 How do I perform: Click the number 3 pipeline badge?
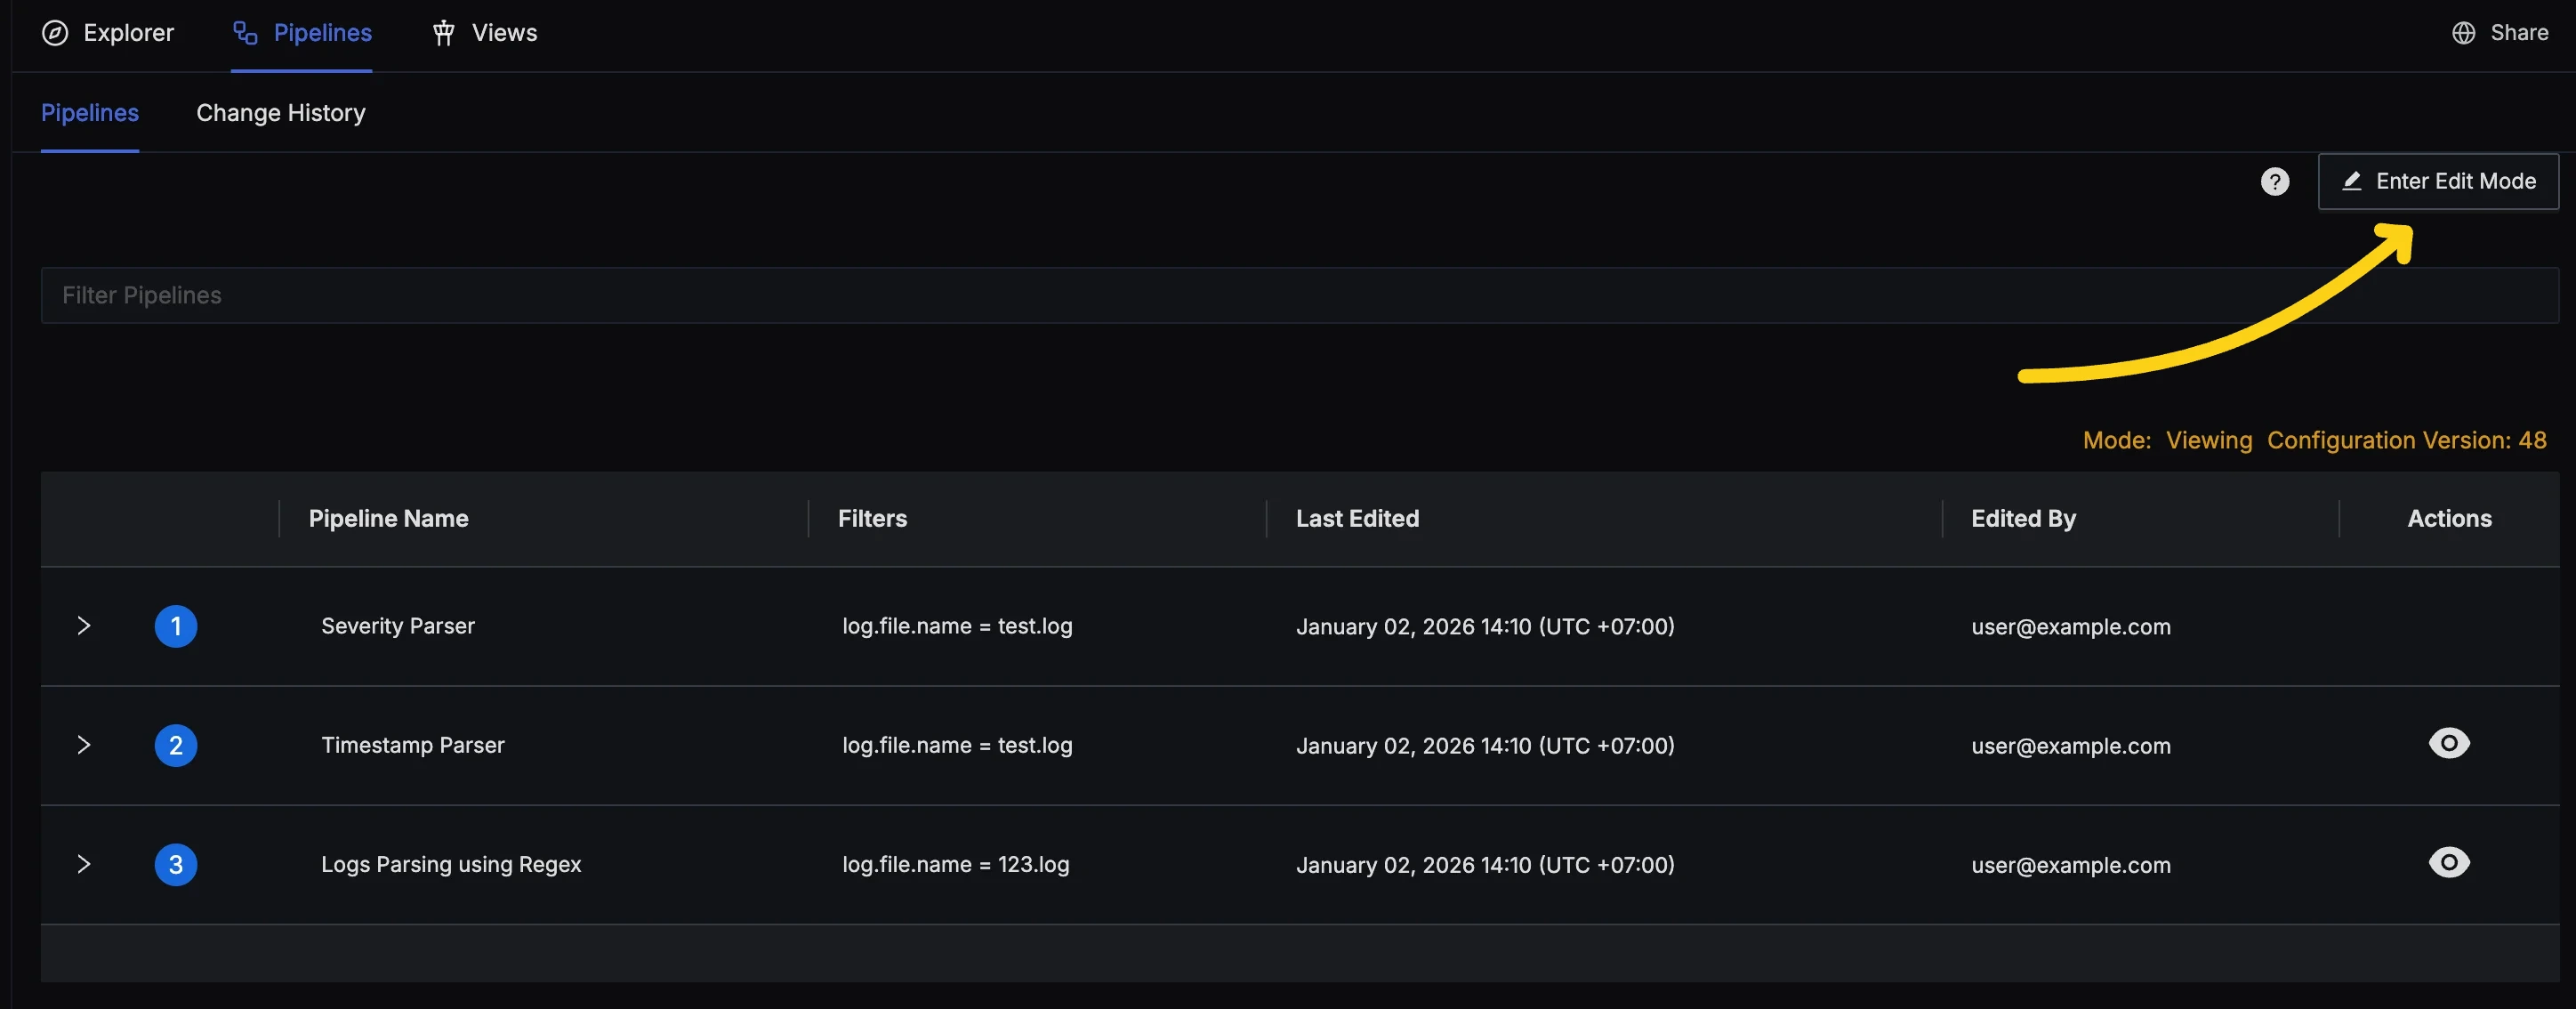point(176,864)
